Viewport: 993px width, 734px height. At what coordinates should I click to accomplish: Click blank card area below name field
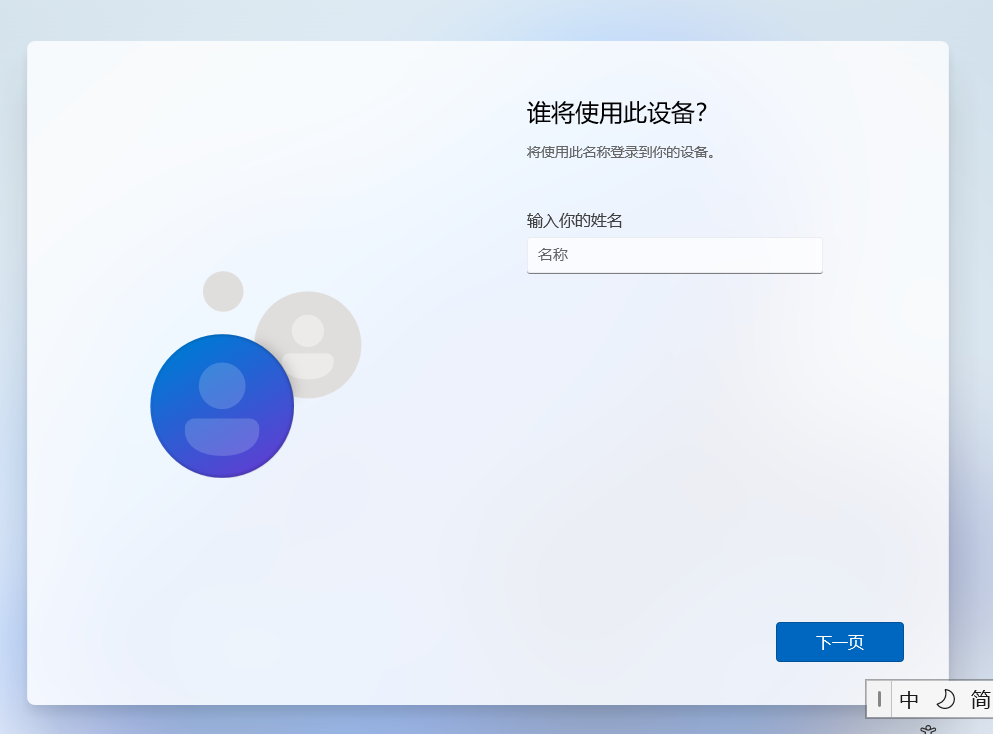(x=674, y=443)
